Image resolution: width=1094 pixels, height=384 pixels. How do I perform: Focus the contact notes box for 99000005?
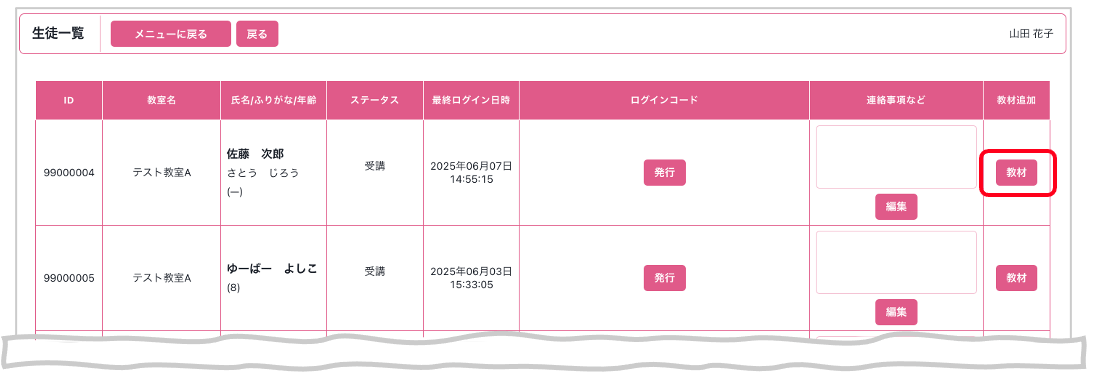(896, 263)
